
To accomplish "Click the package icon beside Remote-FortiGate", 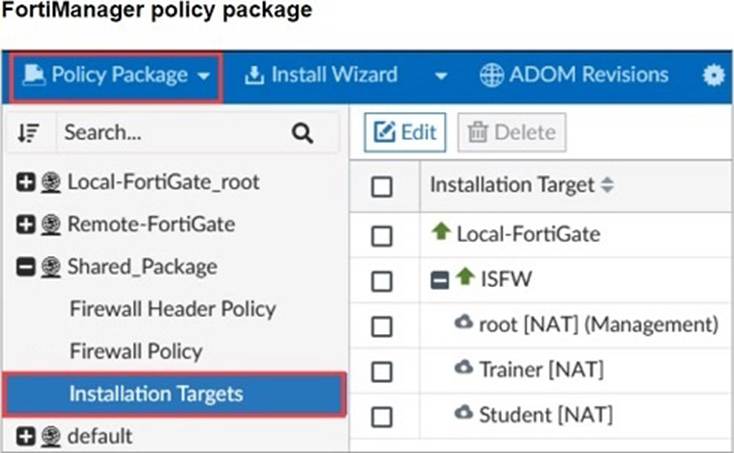I will pos(51,225).
